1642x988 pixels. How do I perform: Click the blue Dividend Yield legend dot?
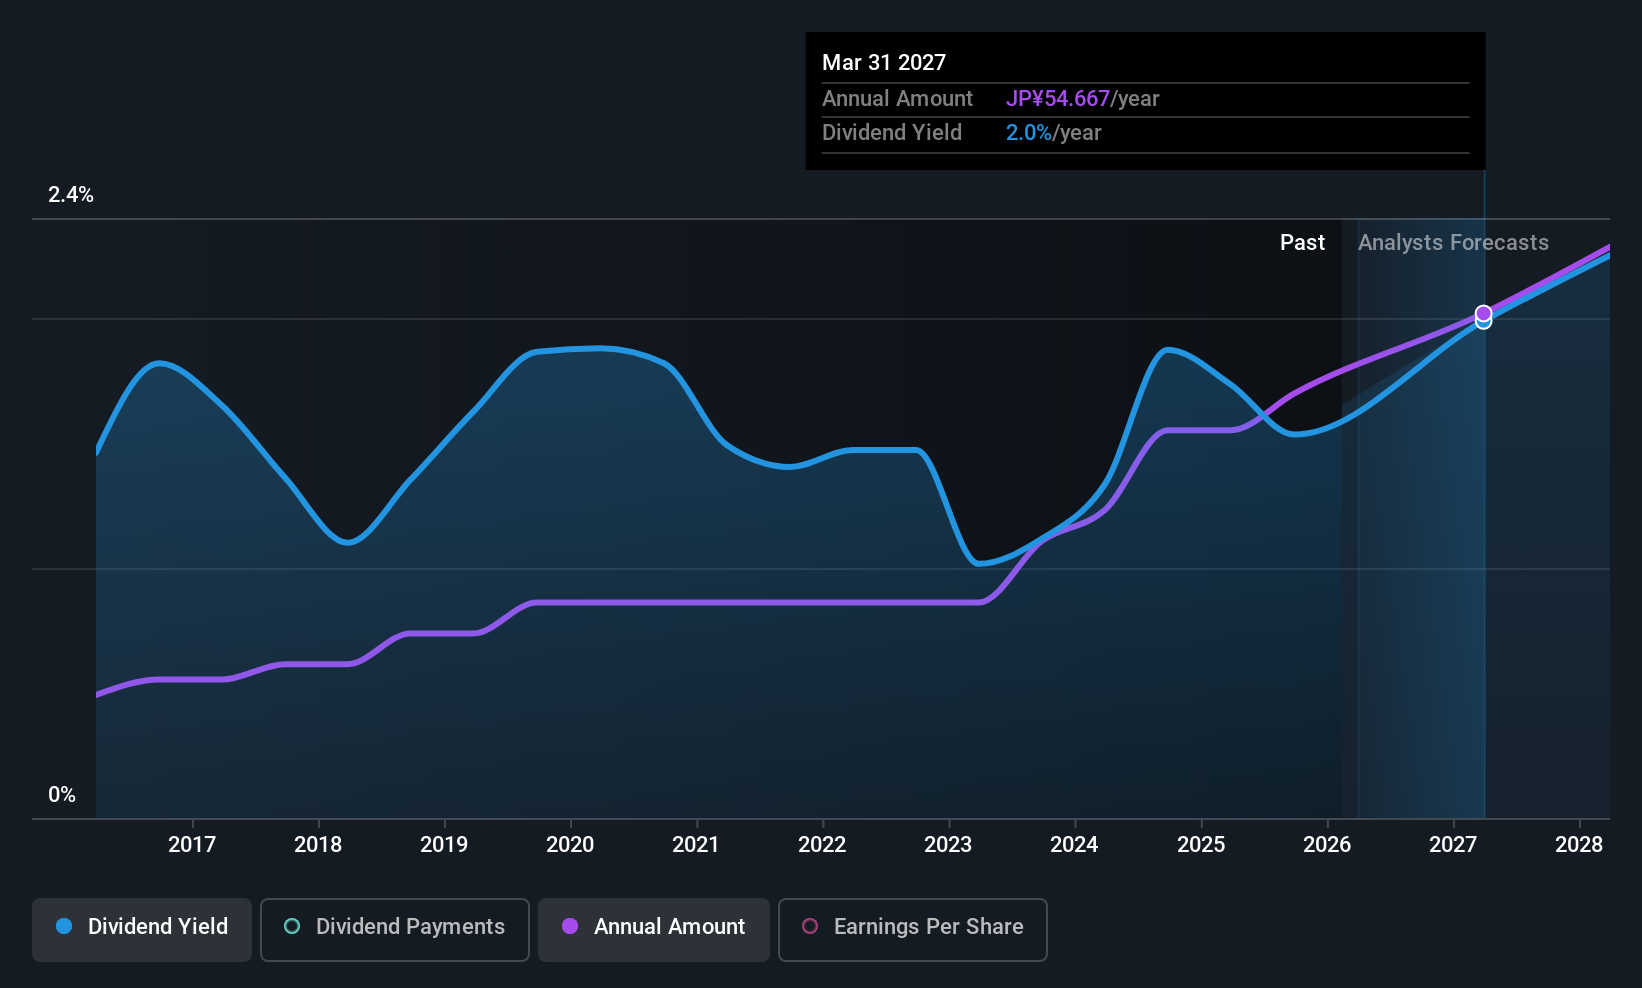click(x=64, y=926)
